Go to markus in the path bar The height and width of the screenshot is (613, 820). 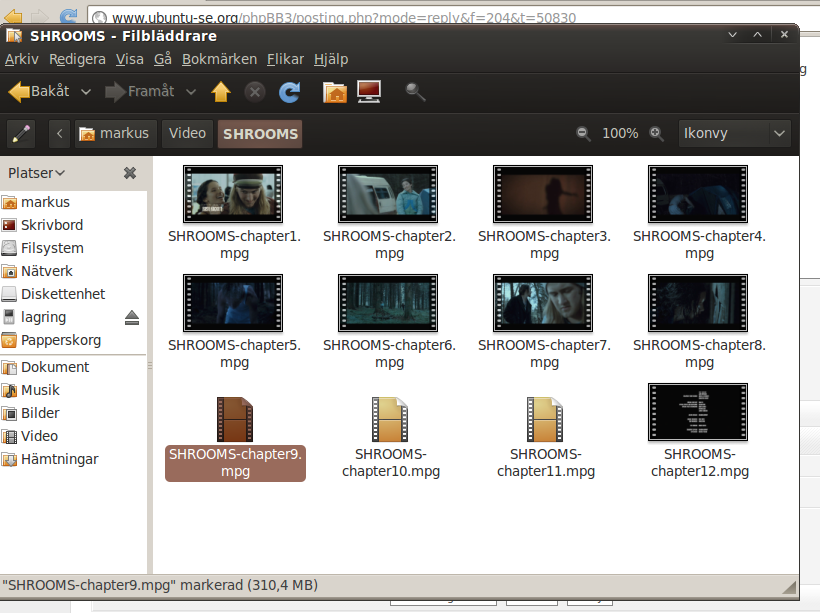click(x=115, y=134)
